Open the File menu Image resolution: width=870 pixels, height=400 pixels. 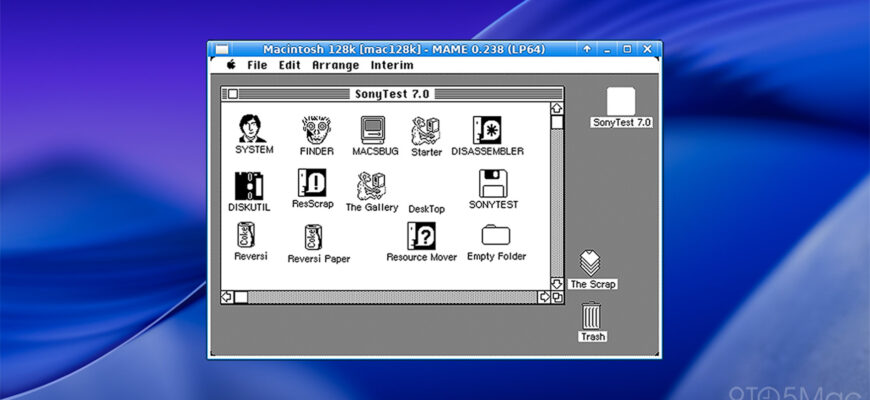pyautogui.click(x=257, y=65)
